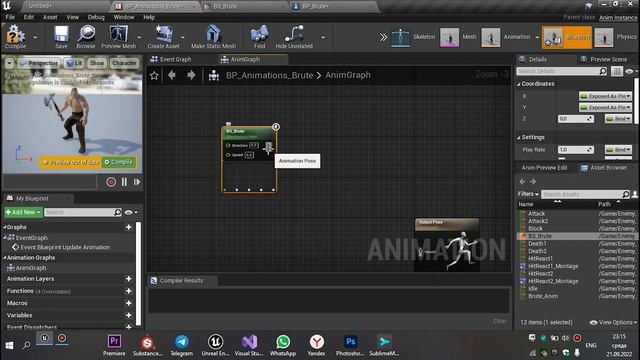Image resolution: width=640 pixels, height=360 pixels.
Task: Click Compile button in viewport
Action: [x=118, y=162]
